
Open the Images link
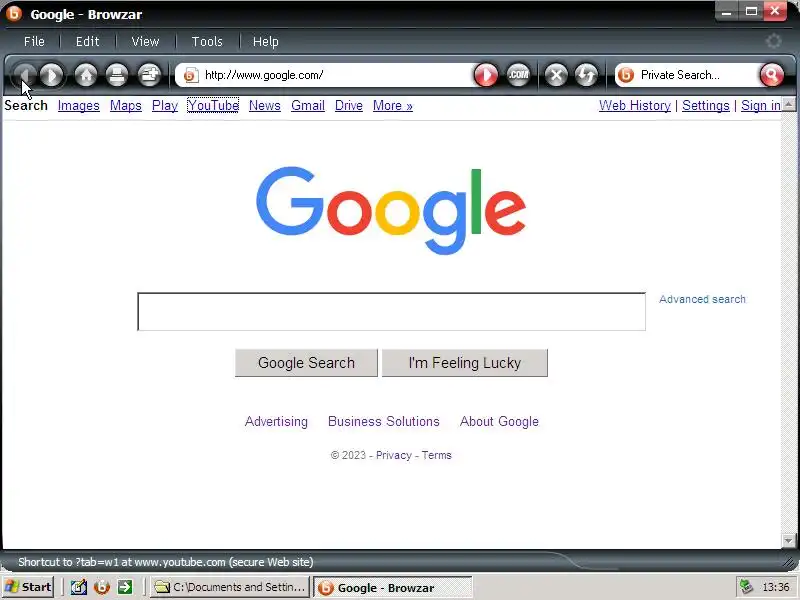pyautogui.click(x=79, y=106)
